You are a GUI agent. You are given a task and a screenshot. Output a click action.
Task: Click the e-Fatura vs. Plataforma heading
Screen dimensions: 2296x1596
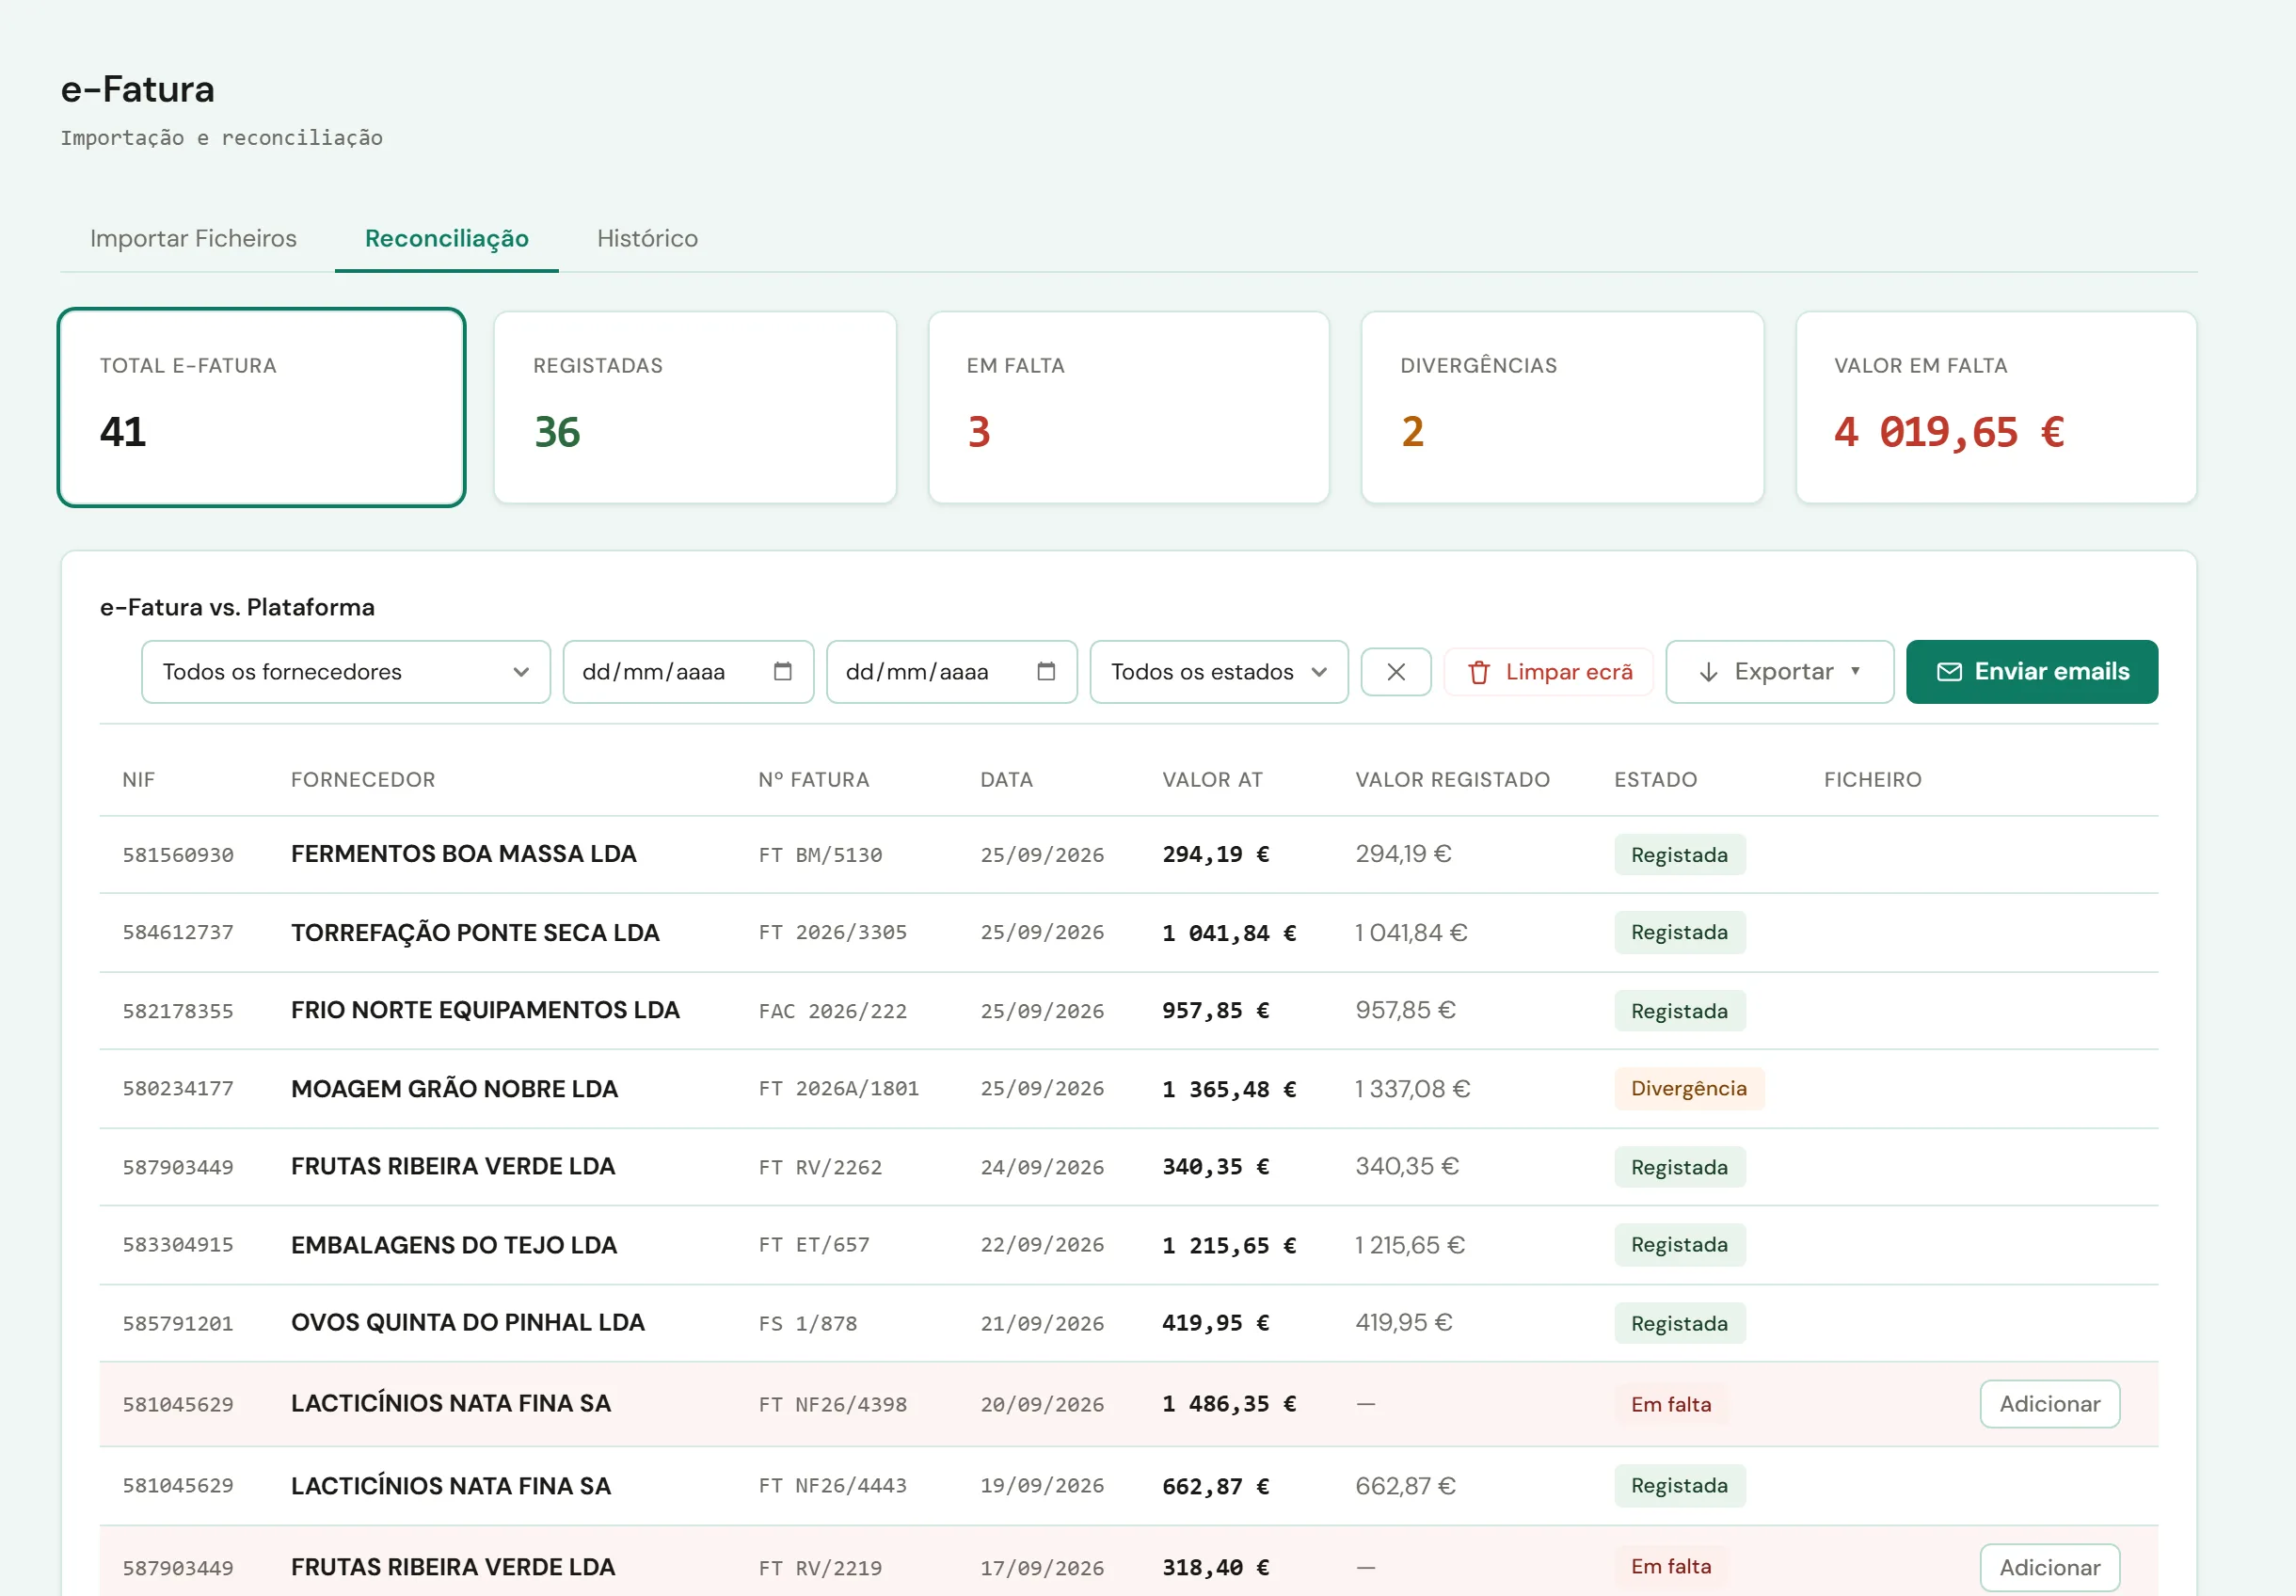pyautogui.click(x=237, y=607)
